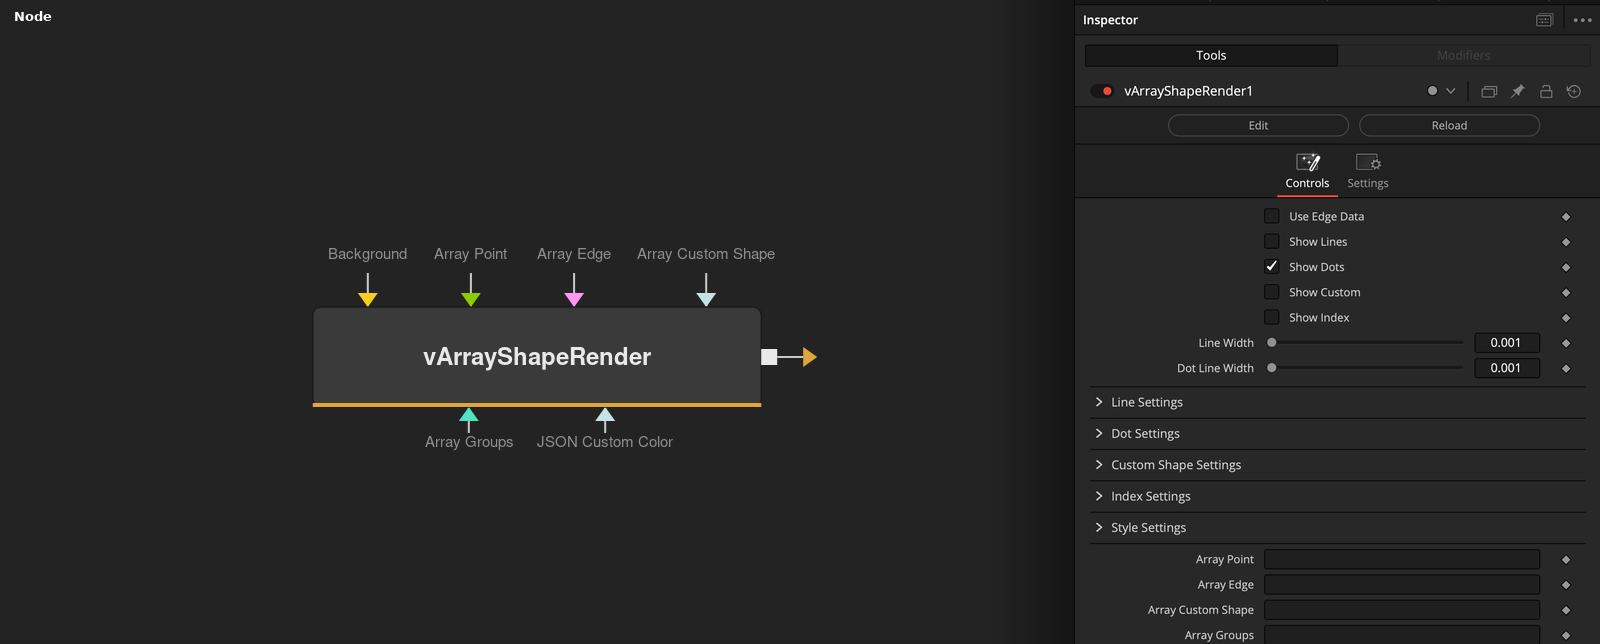Click keyframe diamond for Array Point field
1600x644 pixels.
click(1566, 560)
